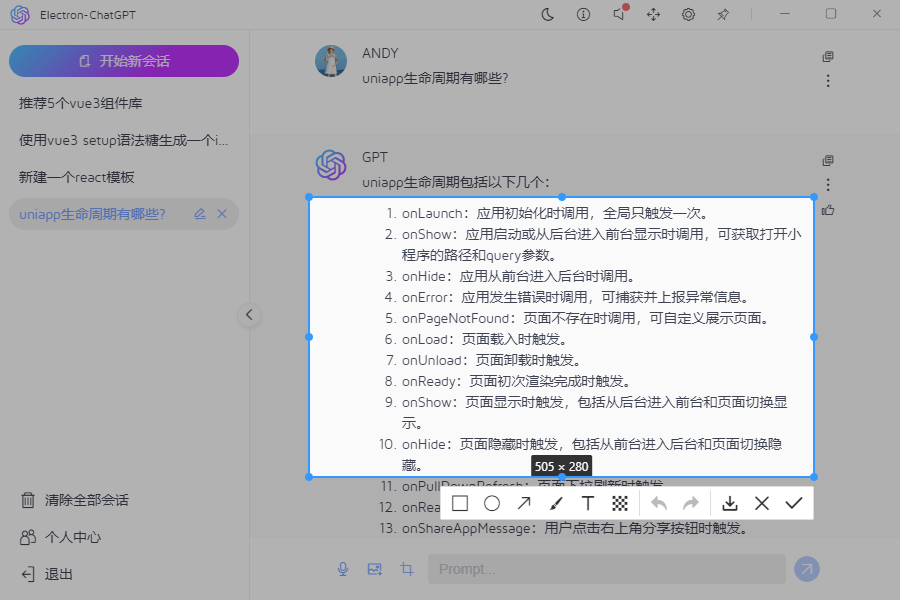This screenshot has height=600, width=900.
Task: Confirm screenshot with the checkmark
Action: [x=794, y=503]
